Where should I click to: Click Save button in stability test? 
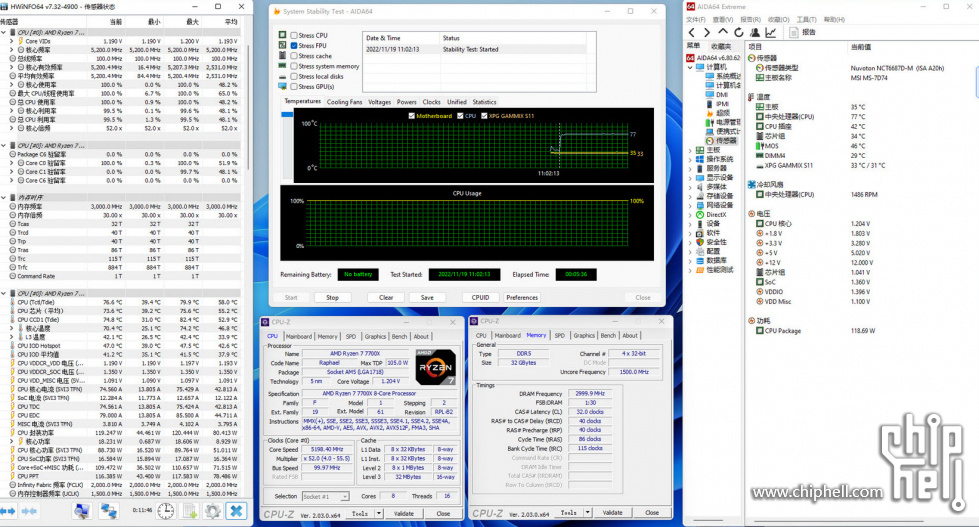click(427, 298)
